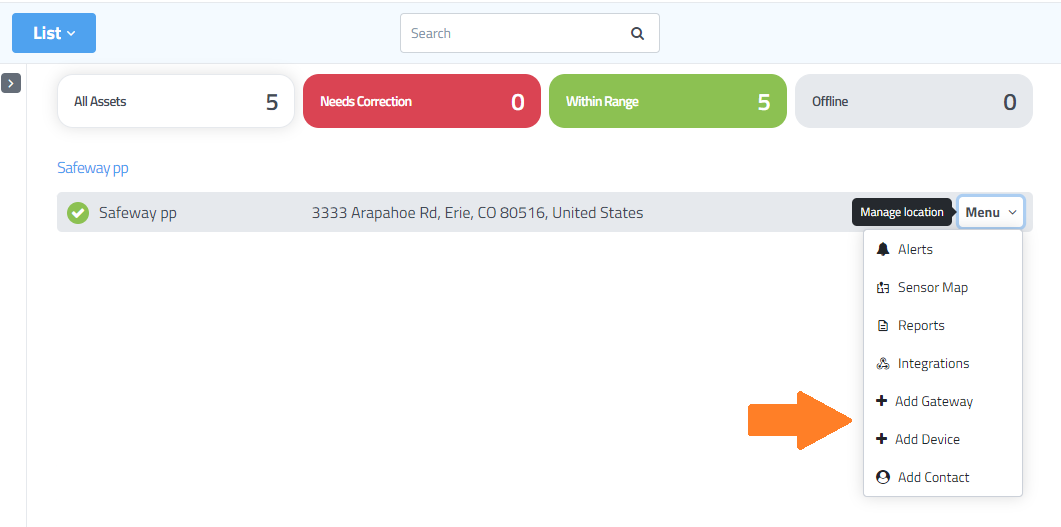Click the Integrations icon

(x=883, y=364)
